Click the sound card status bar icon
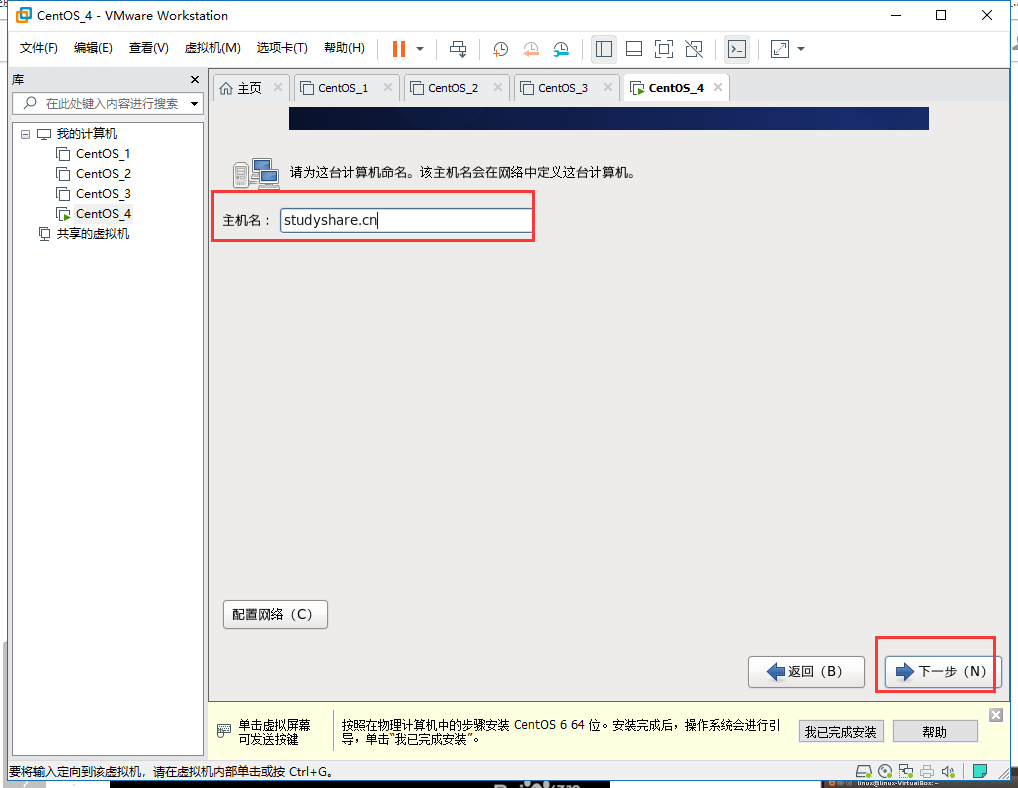 [x=949, y=772]
